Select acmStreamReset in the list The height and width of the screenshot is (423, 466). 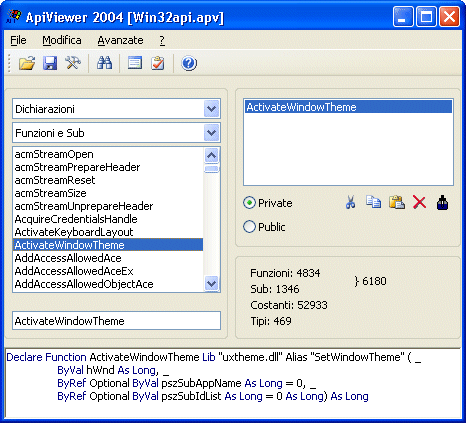pyautogui.click(x=108, y=180)
